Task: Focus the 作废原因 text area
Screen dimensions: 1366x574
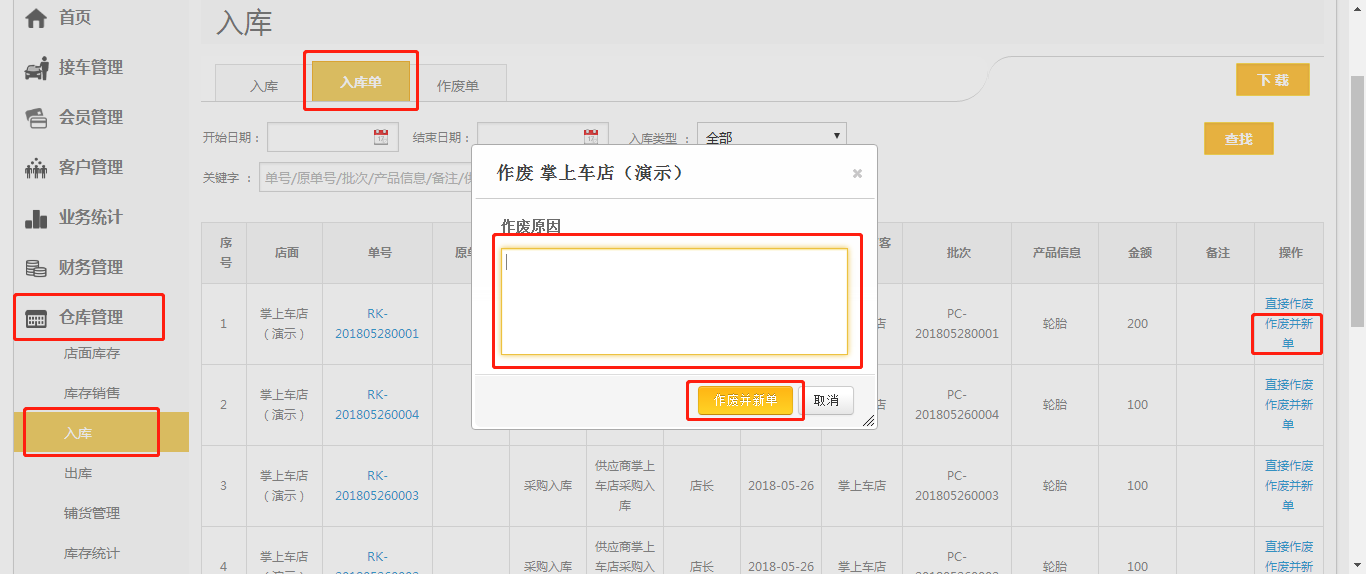Action: (674, 302)
